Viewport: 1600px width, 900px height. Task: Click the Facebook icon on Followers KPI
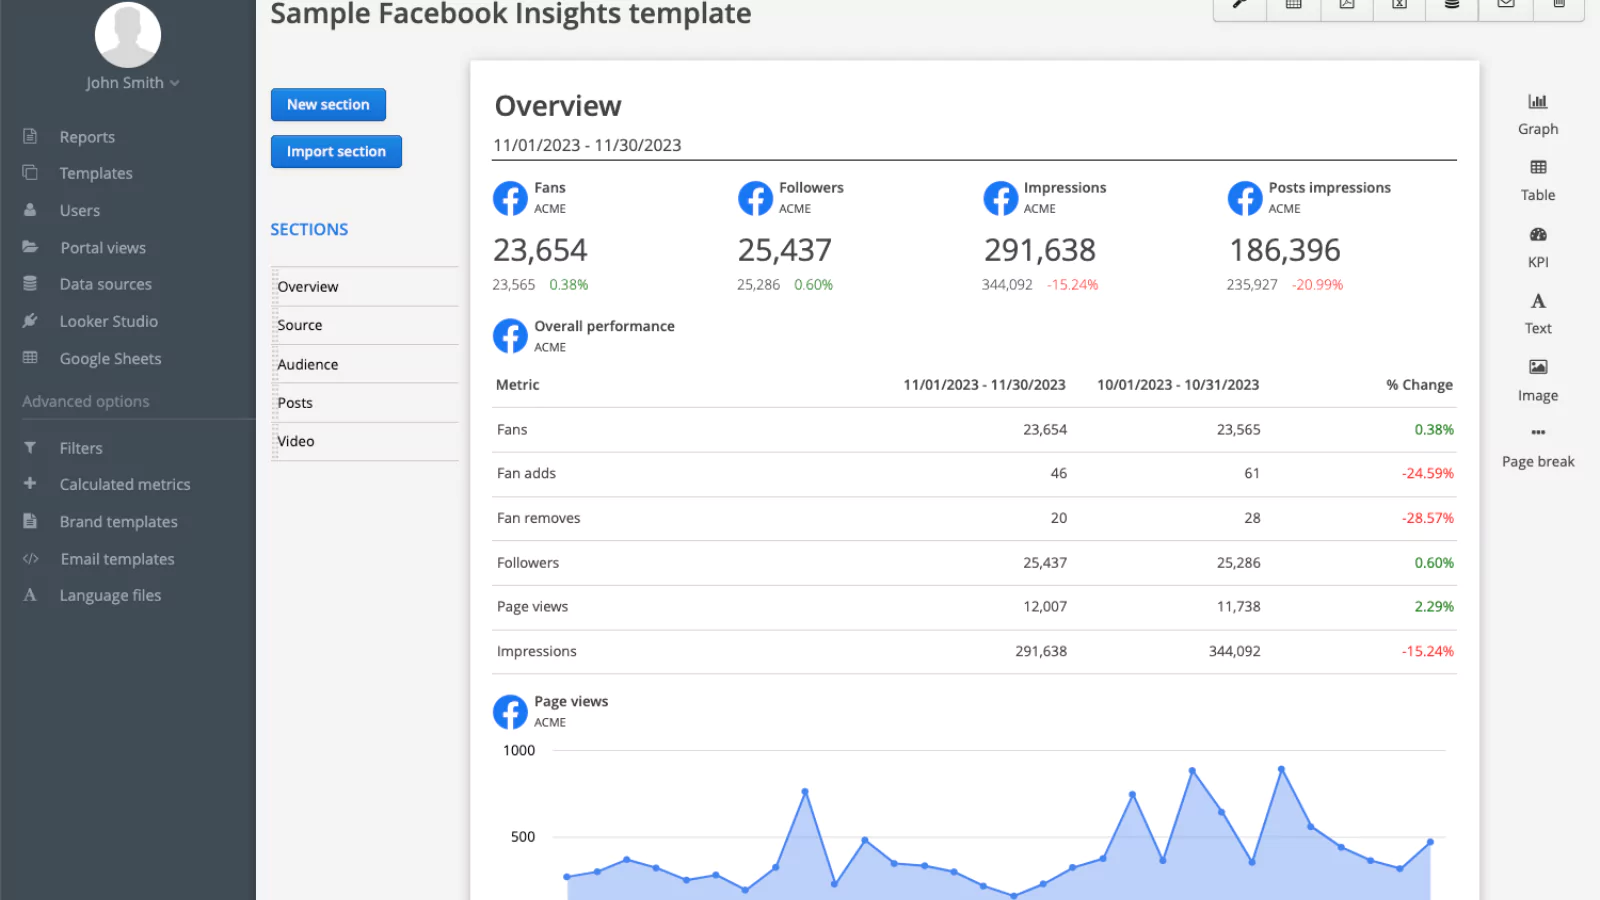(755, 198)
